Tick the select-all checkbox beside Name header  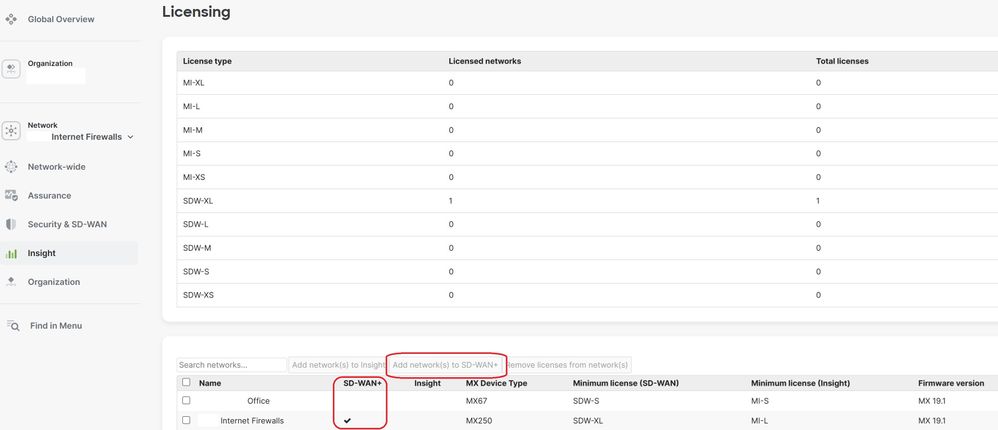coord(186,383)
